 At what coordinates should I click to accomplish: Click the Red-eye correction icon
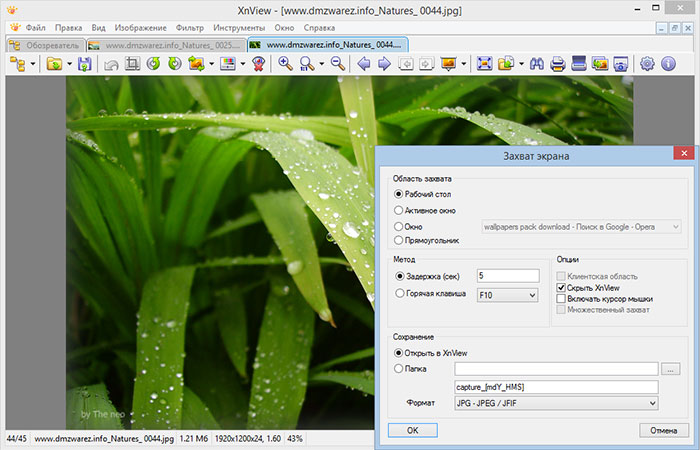click(x=258, y=64)
